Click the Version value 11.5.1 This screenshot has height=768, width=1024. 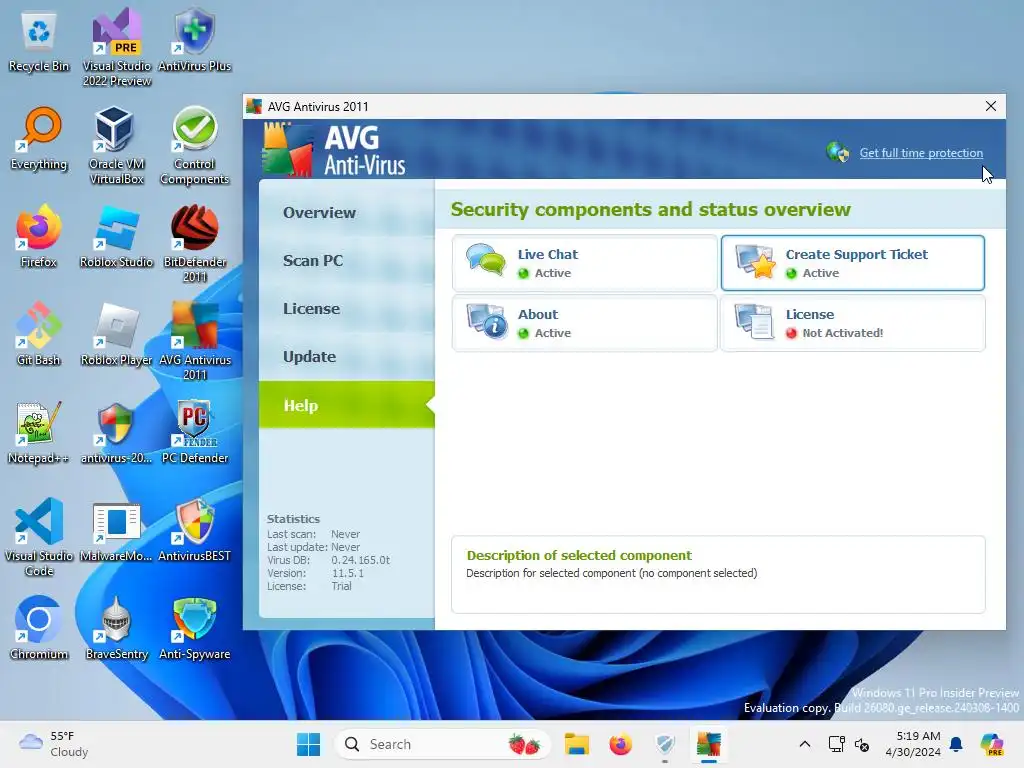tap(347, 573)
